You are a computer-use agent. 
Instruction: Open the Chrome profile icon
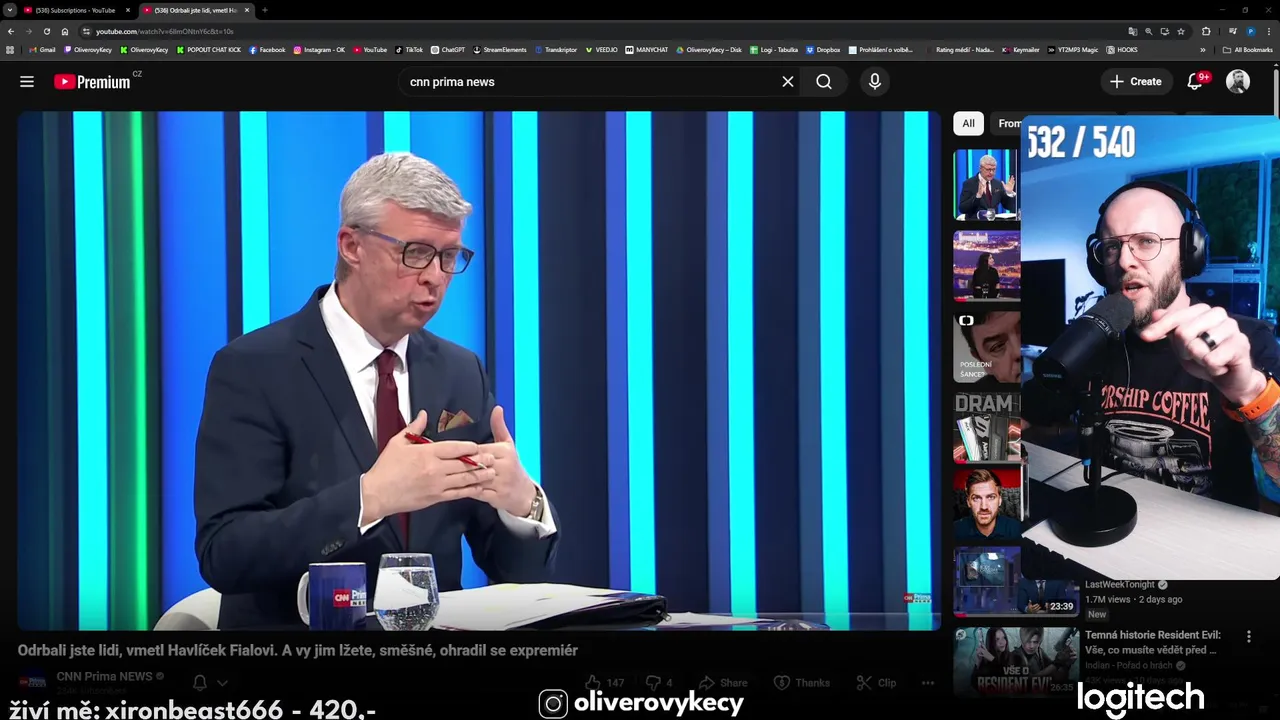click(x=1251, y=31)
